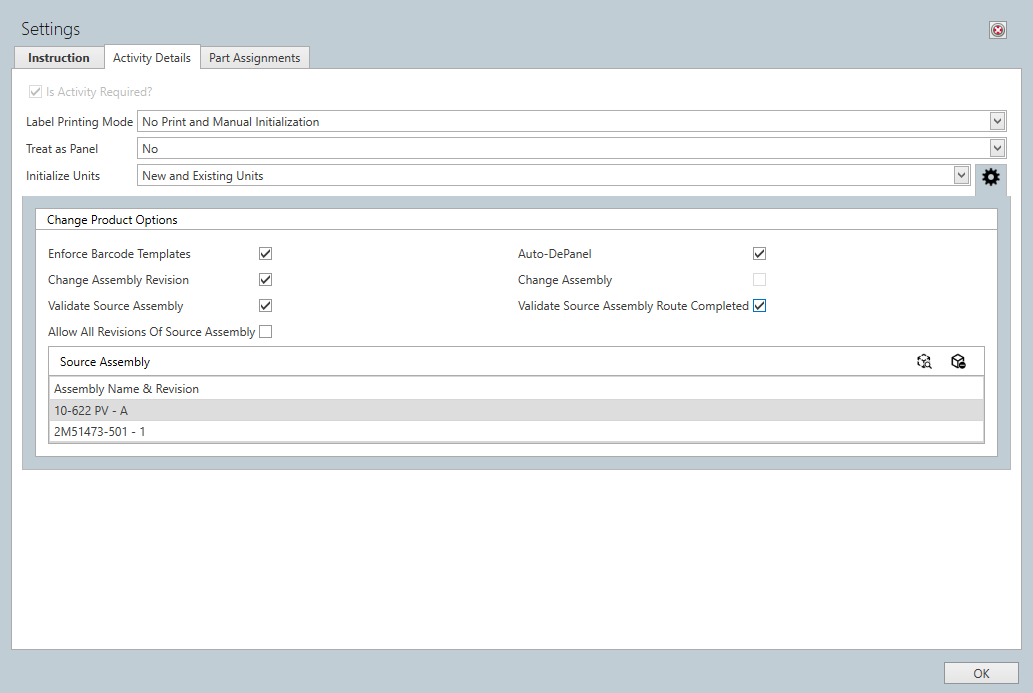Disable Change Assembly Revision
Image resolution: width=1033 pixels, height=693 pixels.
coord(265,279)
